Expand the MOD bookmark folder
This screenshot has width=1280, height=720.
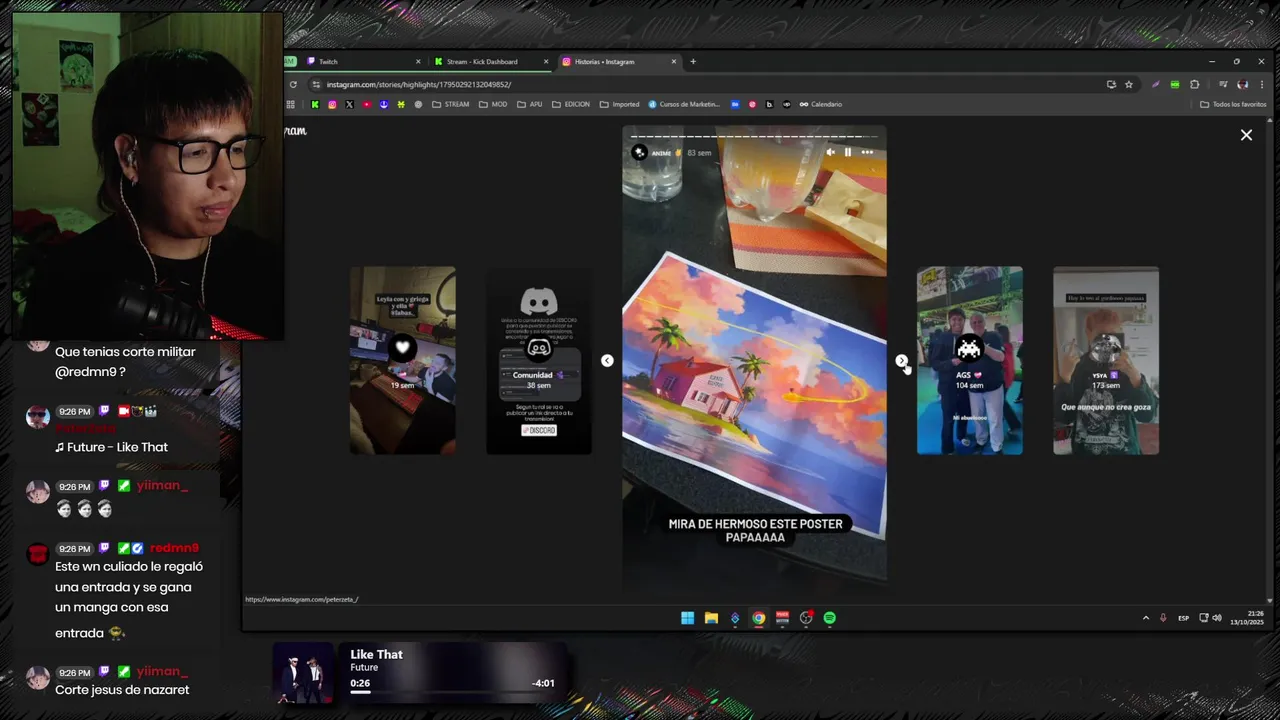(x=493, y=104)
